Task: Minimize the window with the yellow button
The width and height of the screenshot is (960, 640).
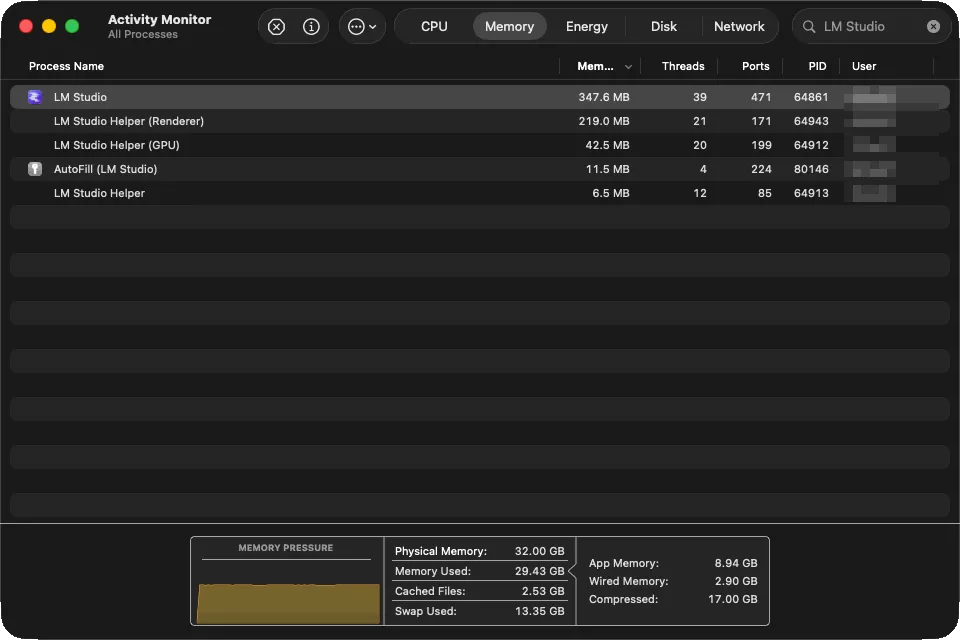Action: click(x=49, y=26)
